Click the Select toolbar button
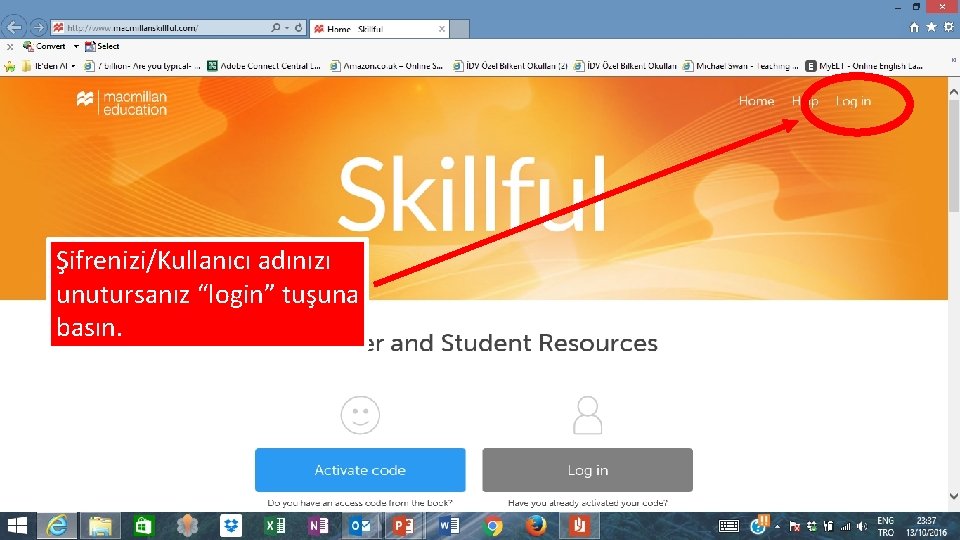 (x=102, y=47)
